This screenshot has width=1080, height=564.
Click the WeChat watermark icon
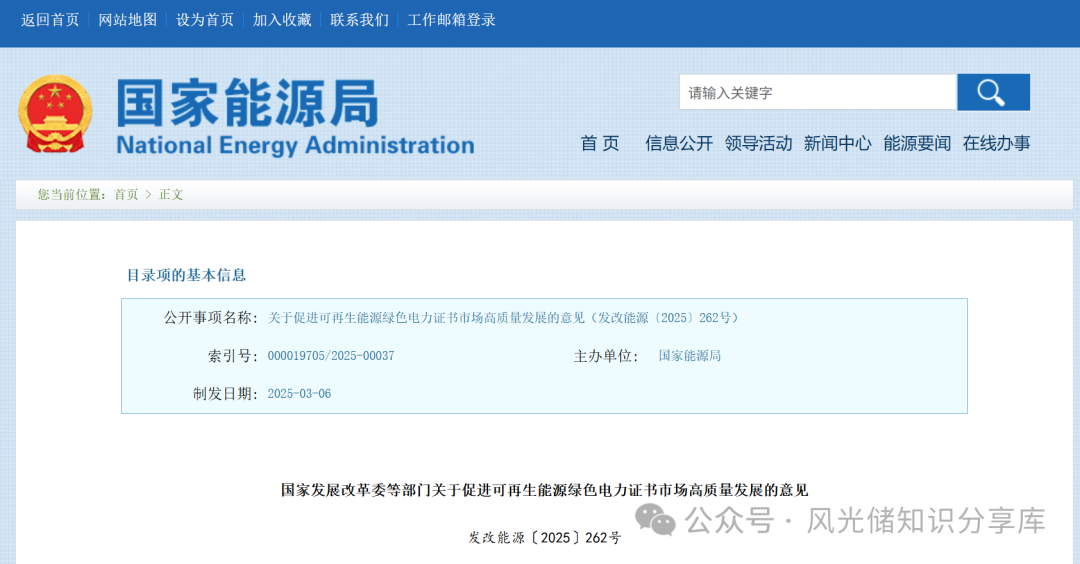[x=657, y=520]
